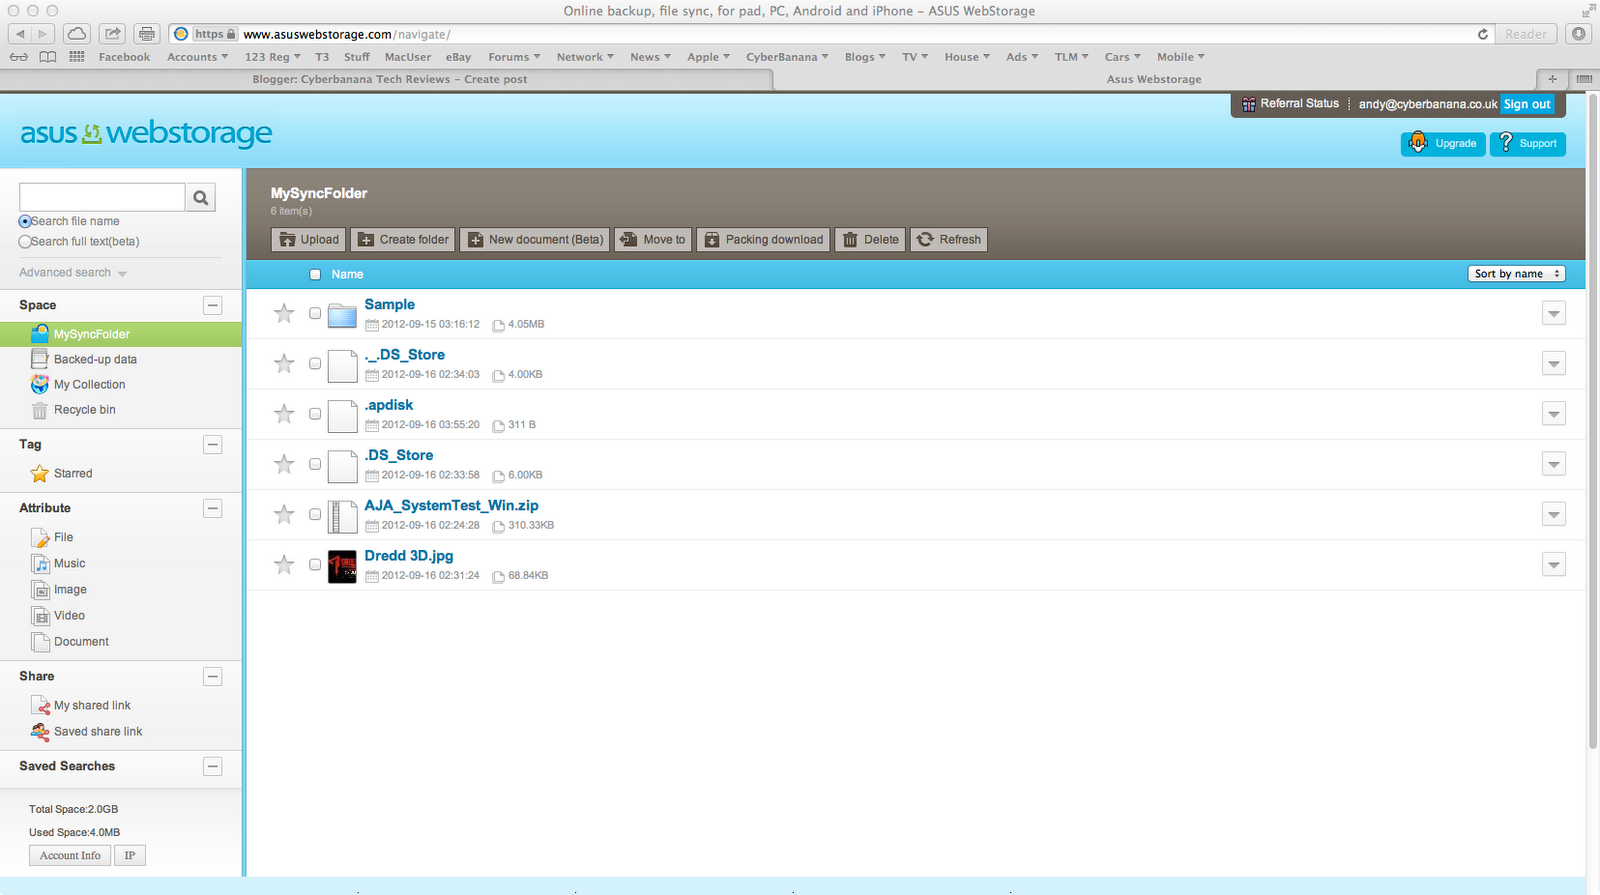Check the Sample folder checkbox
The width and height of the screenshot is (1600, 895).
point(315,313)
